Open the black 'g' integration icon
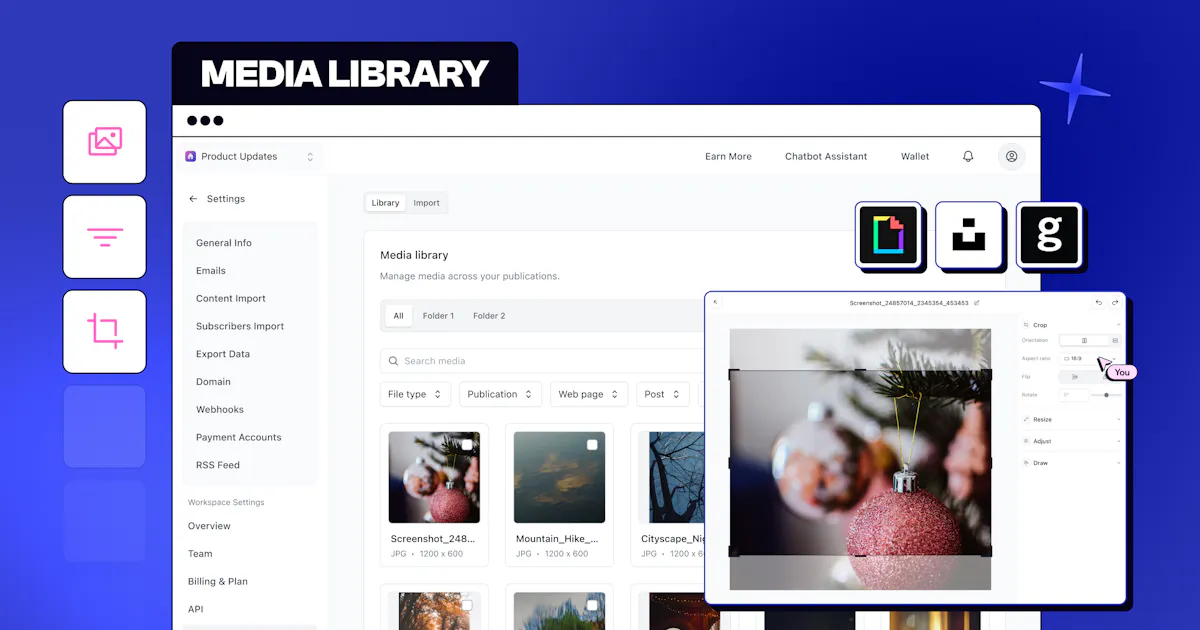 (1049, 235)
